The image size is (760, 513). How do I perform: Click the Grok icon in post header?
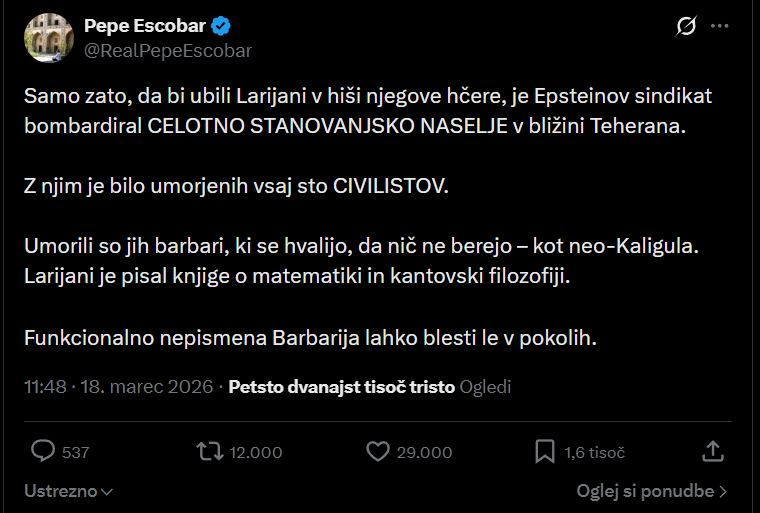click(686, 27)
